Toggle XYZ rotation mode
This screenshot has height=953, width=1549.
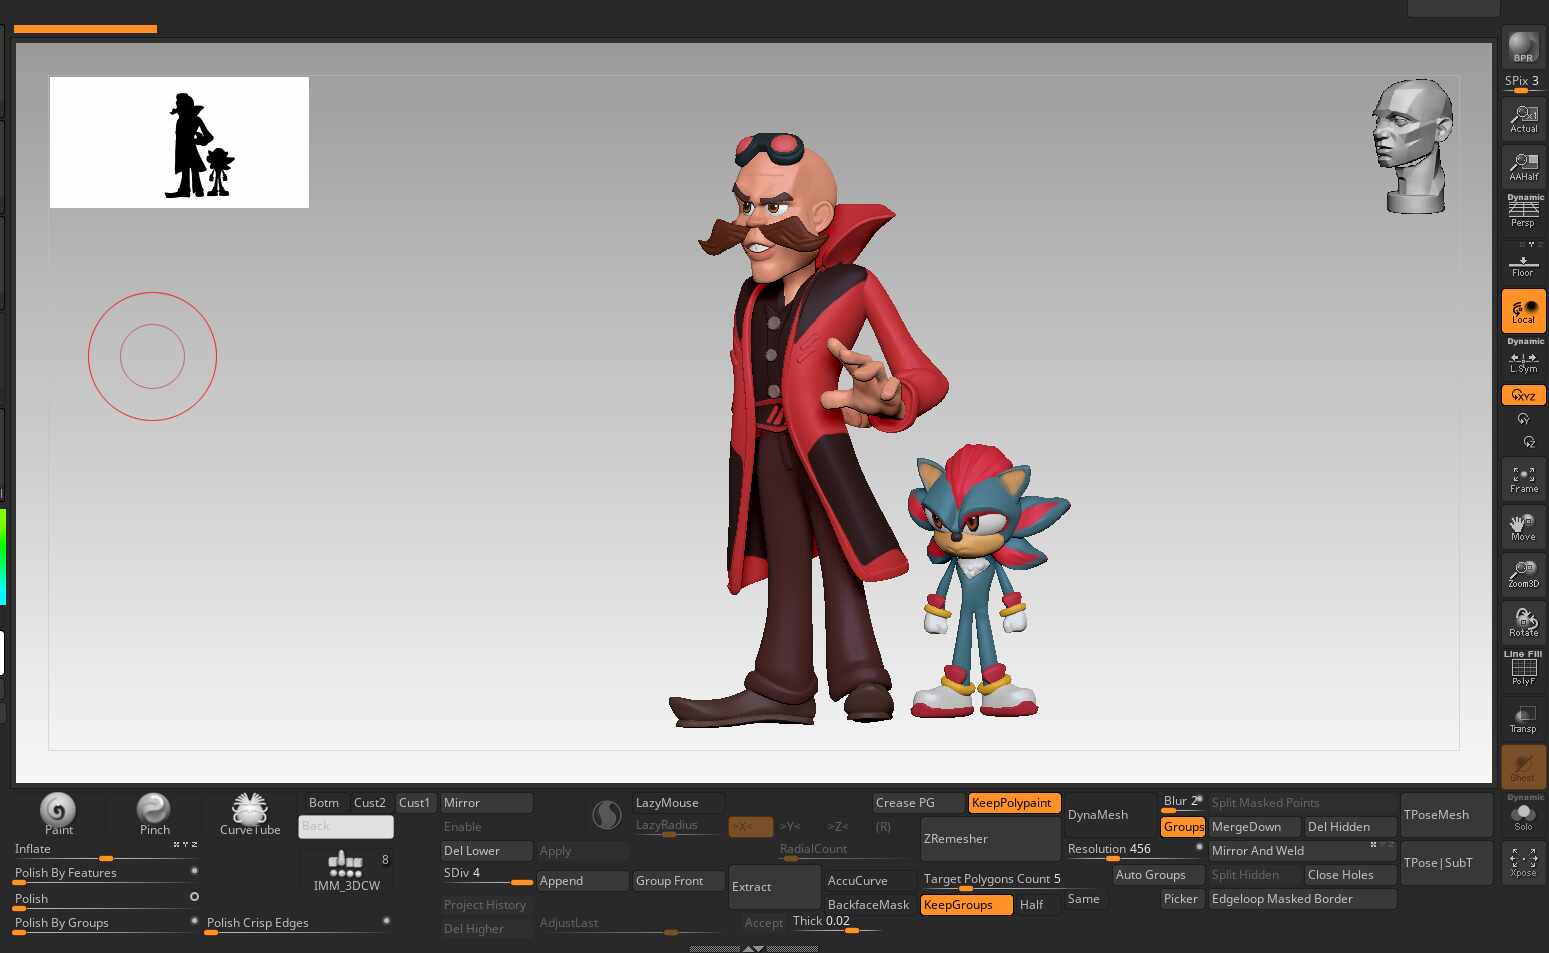pos(1523,395)
